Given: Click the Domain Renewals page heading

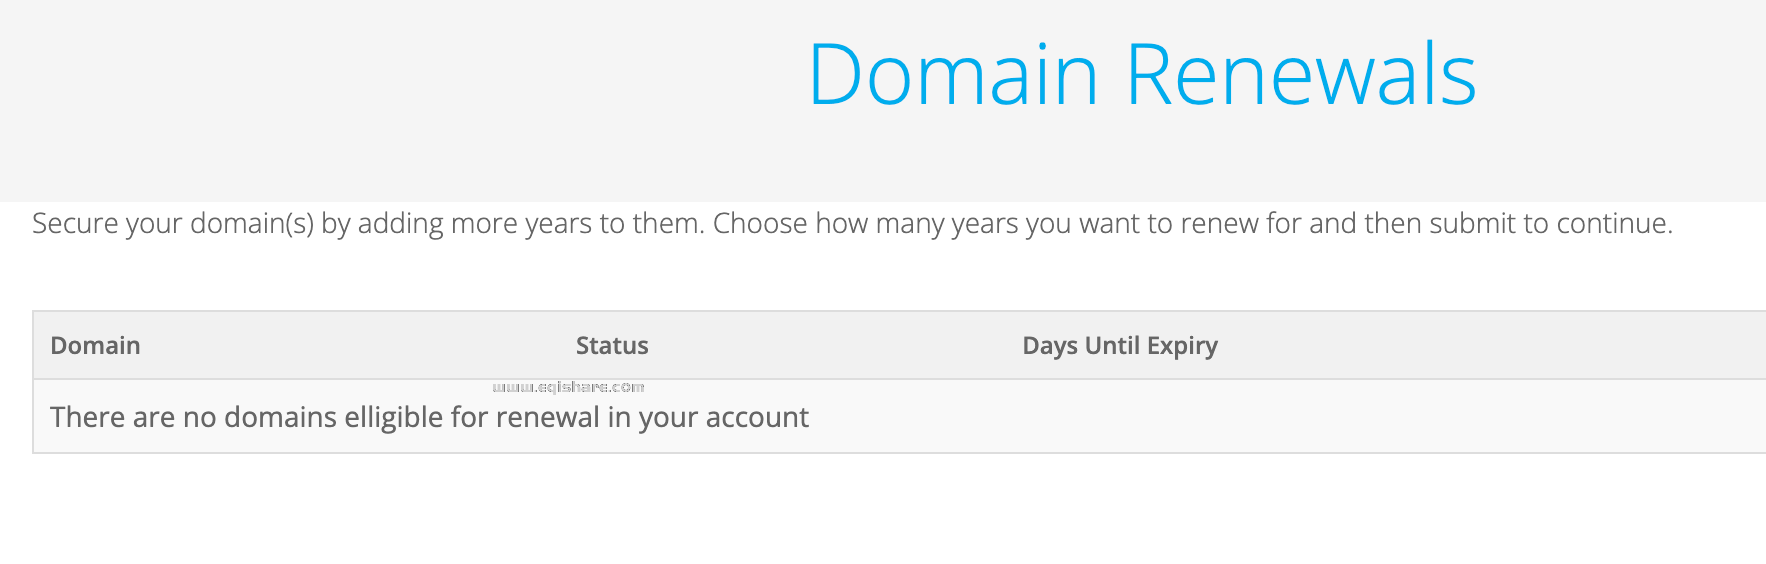Looking at the screenshot, I should 1141,74.
